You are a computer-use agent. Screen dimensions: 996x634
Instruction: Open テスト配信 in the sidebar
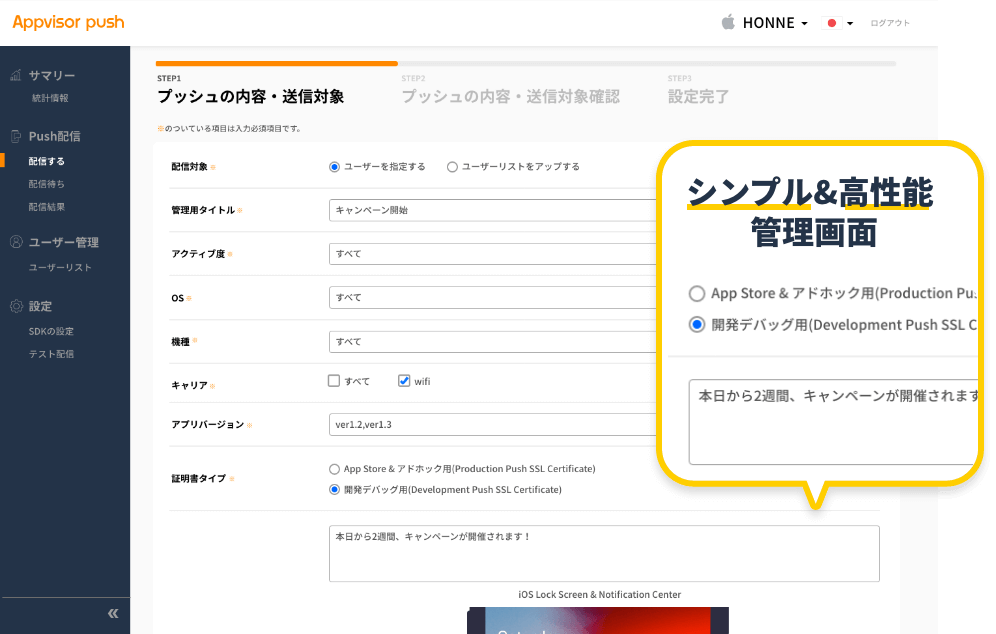coord(51,354)
